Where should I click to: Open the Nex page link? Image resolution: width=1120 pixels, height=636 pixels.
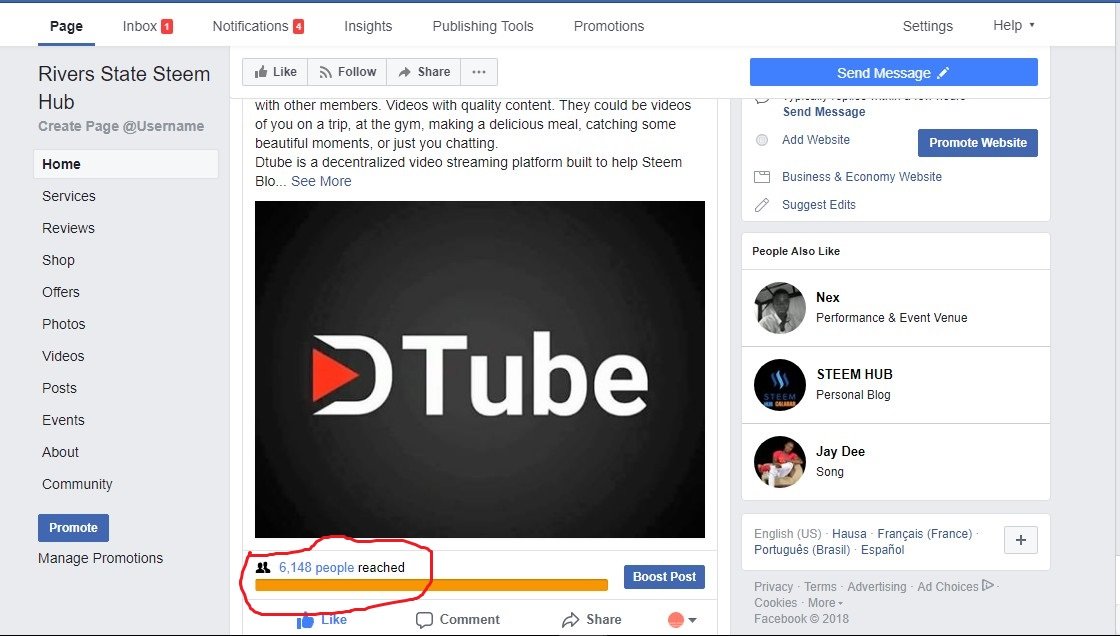tap(828, 297)
